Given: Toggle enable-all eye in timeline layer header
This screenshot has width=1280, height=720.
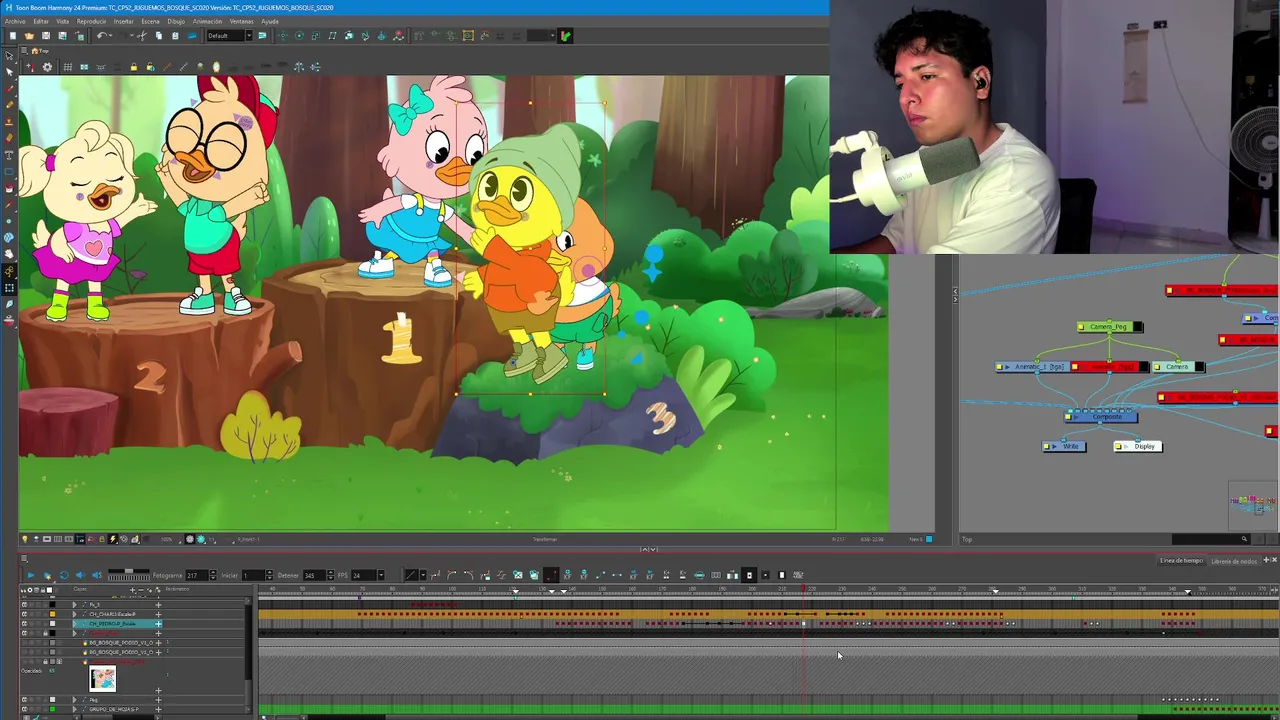Looking at the screenshot, I should (x=23, y=590).
